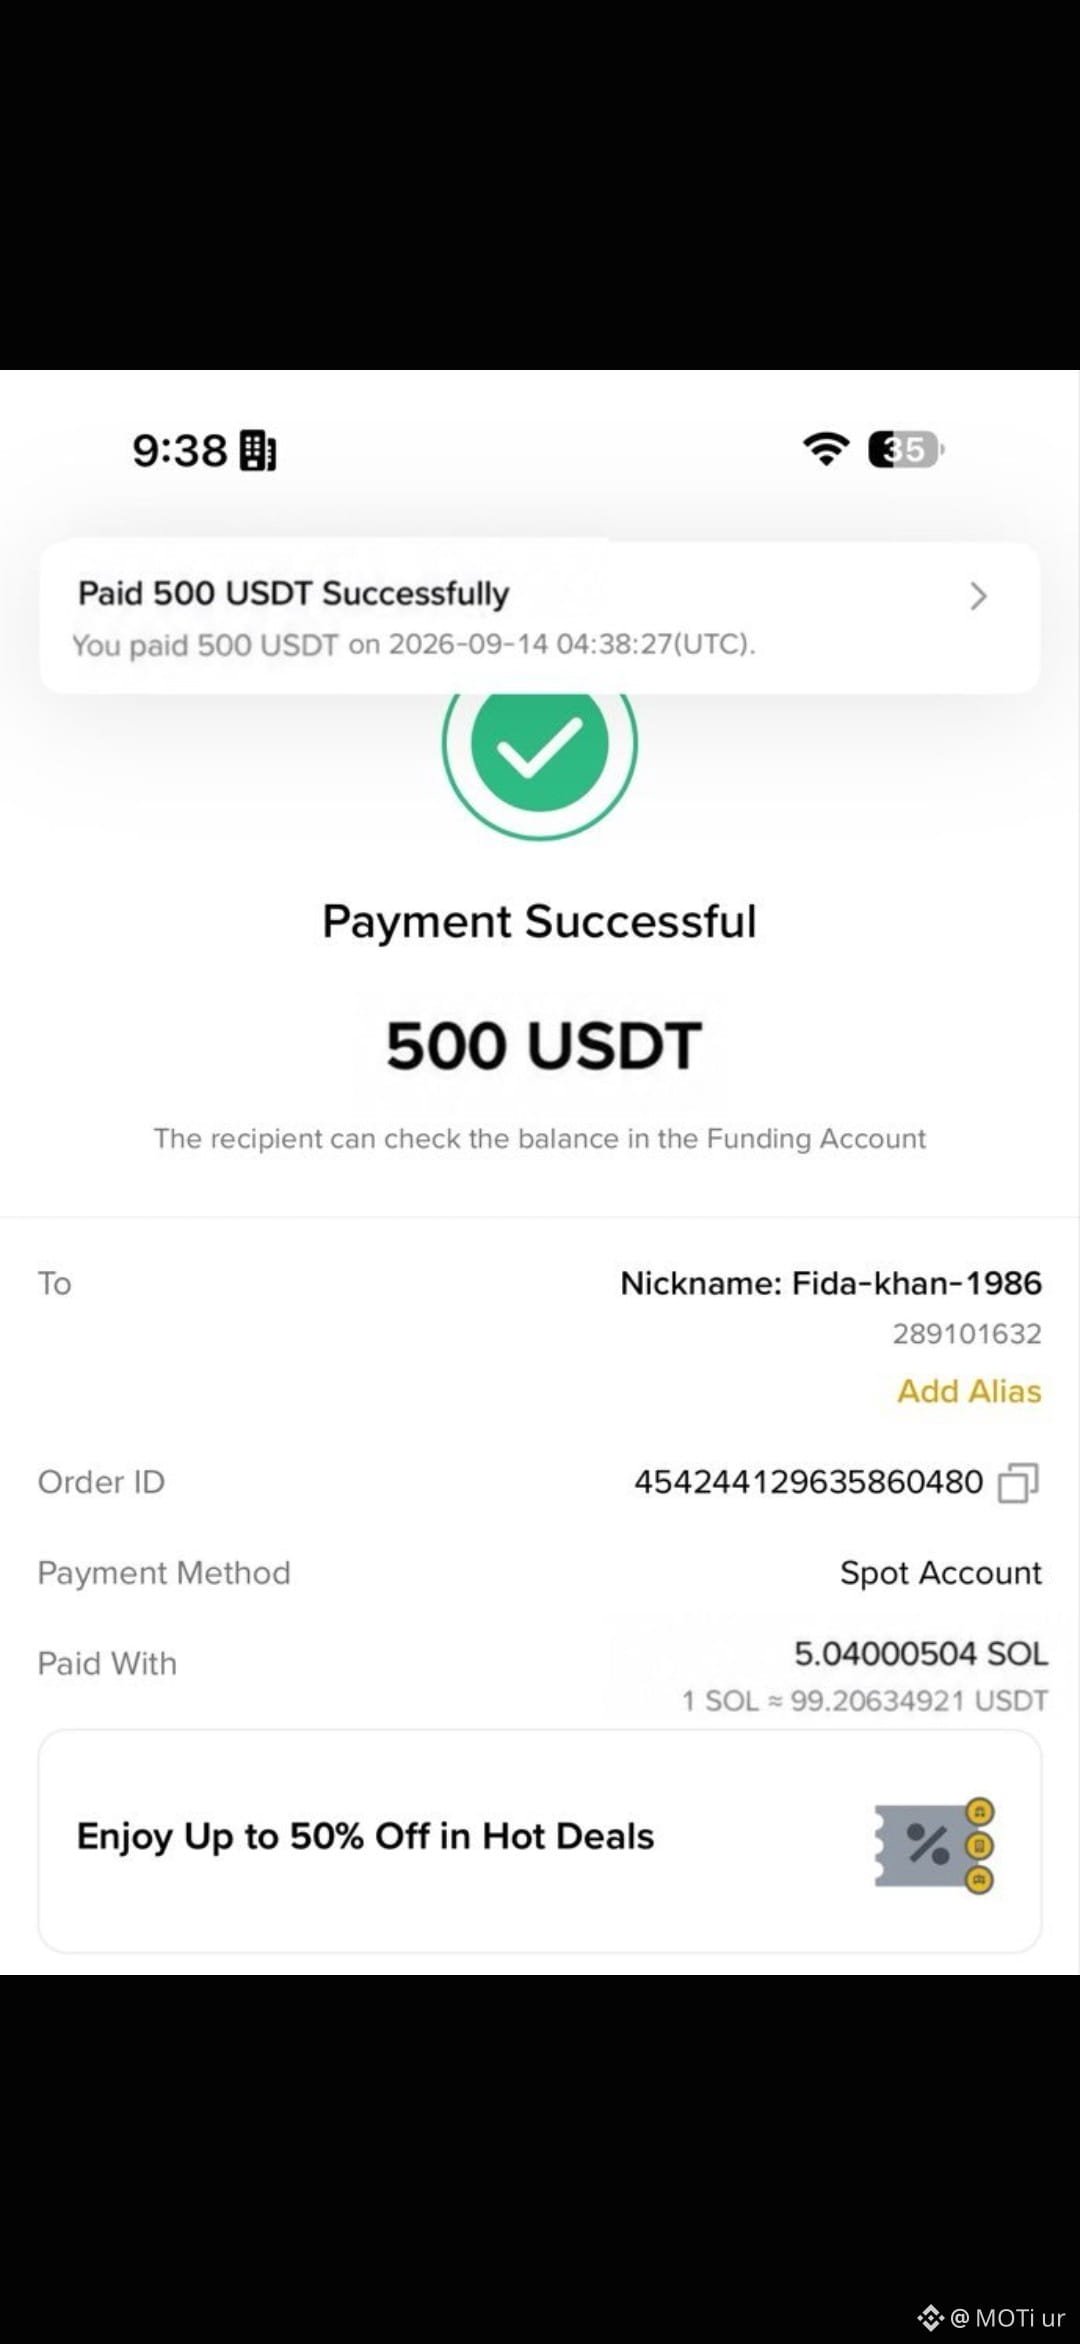This screenshot has height=2344, width=1080.
Task: Tap the Add Alias link
Action: click(969, 1391)
